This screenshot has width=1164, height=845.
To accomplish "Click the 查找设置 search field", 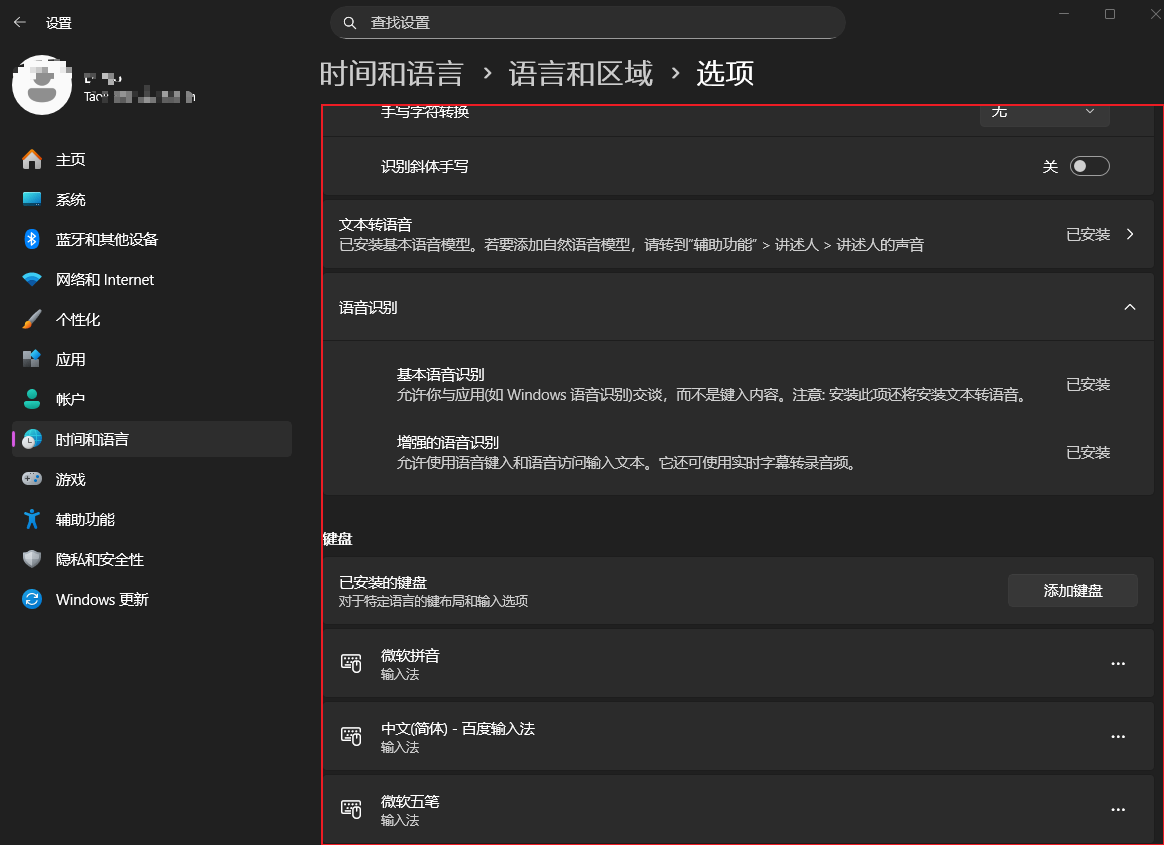I will coord(588,23).
